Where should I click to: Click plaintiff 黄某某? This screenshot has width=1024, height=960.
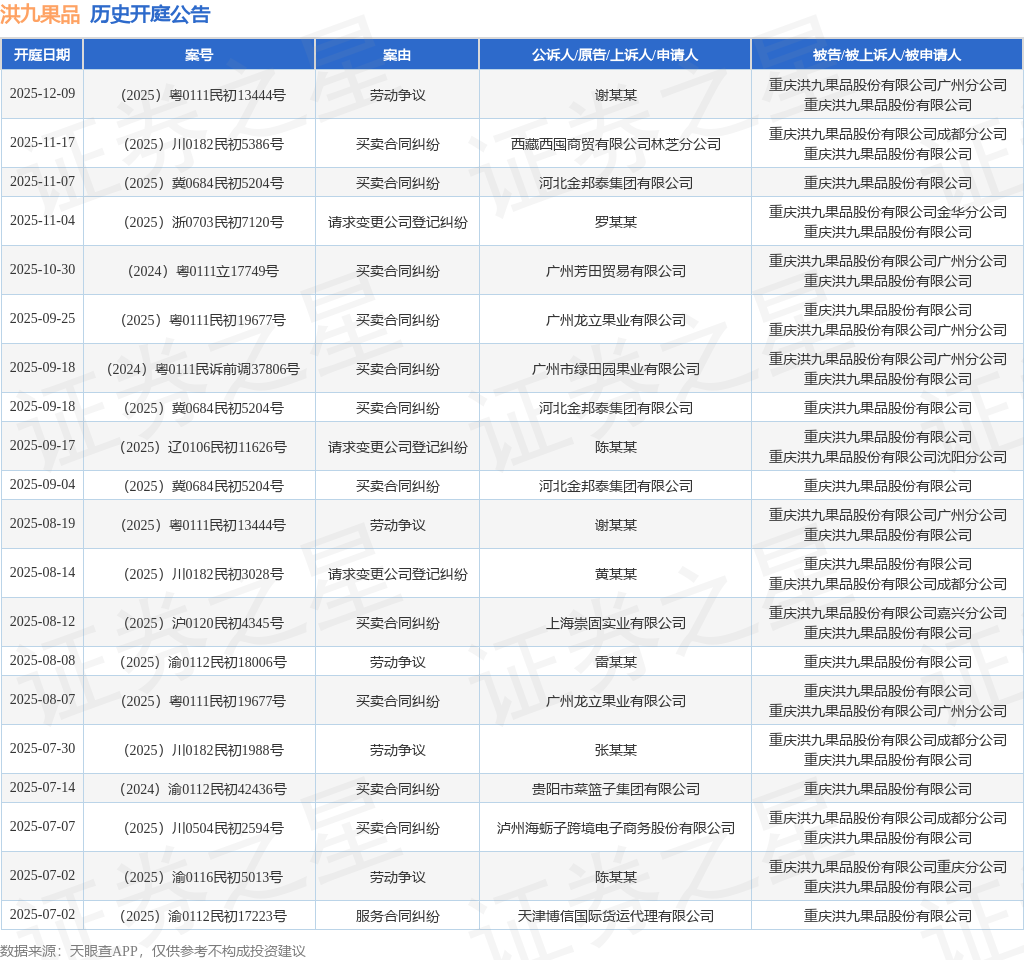click(x=615, y=575)
